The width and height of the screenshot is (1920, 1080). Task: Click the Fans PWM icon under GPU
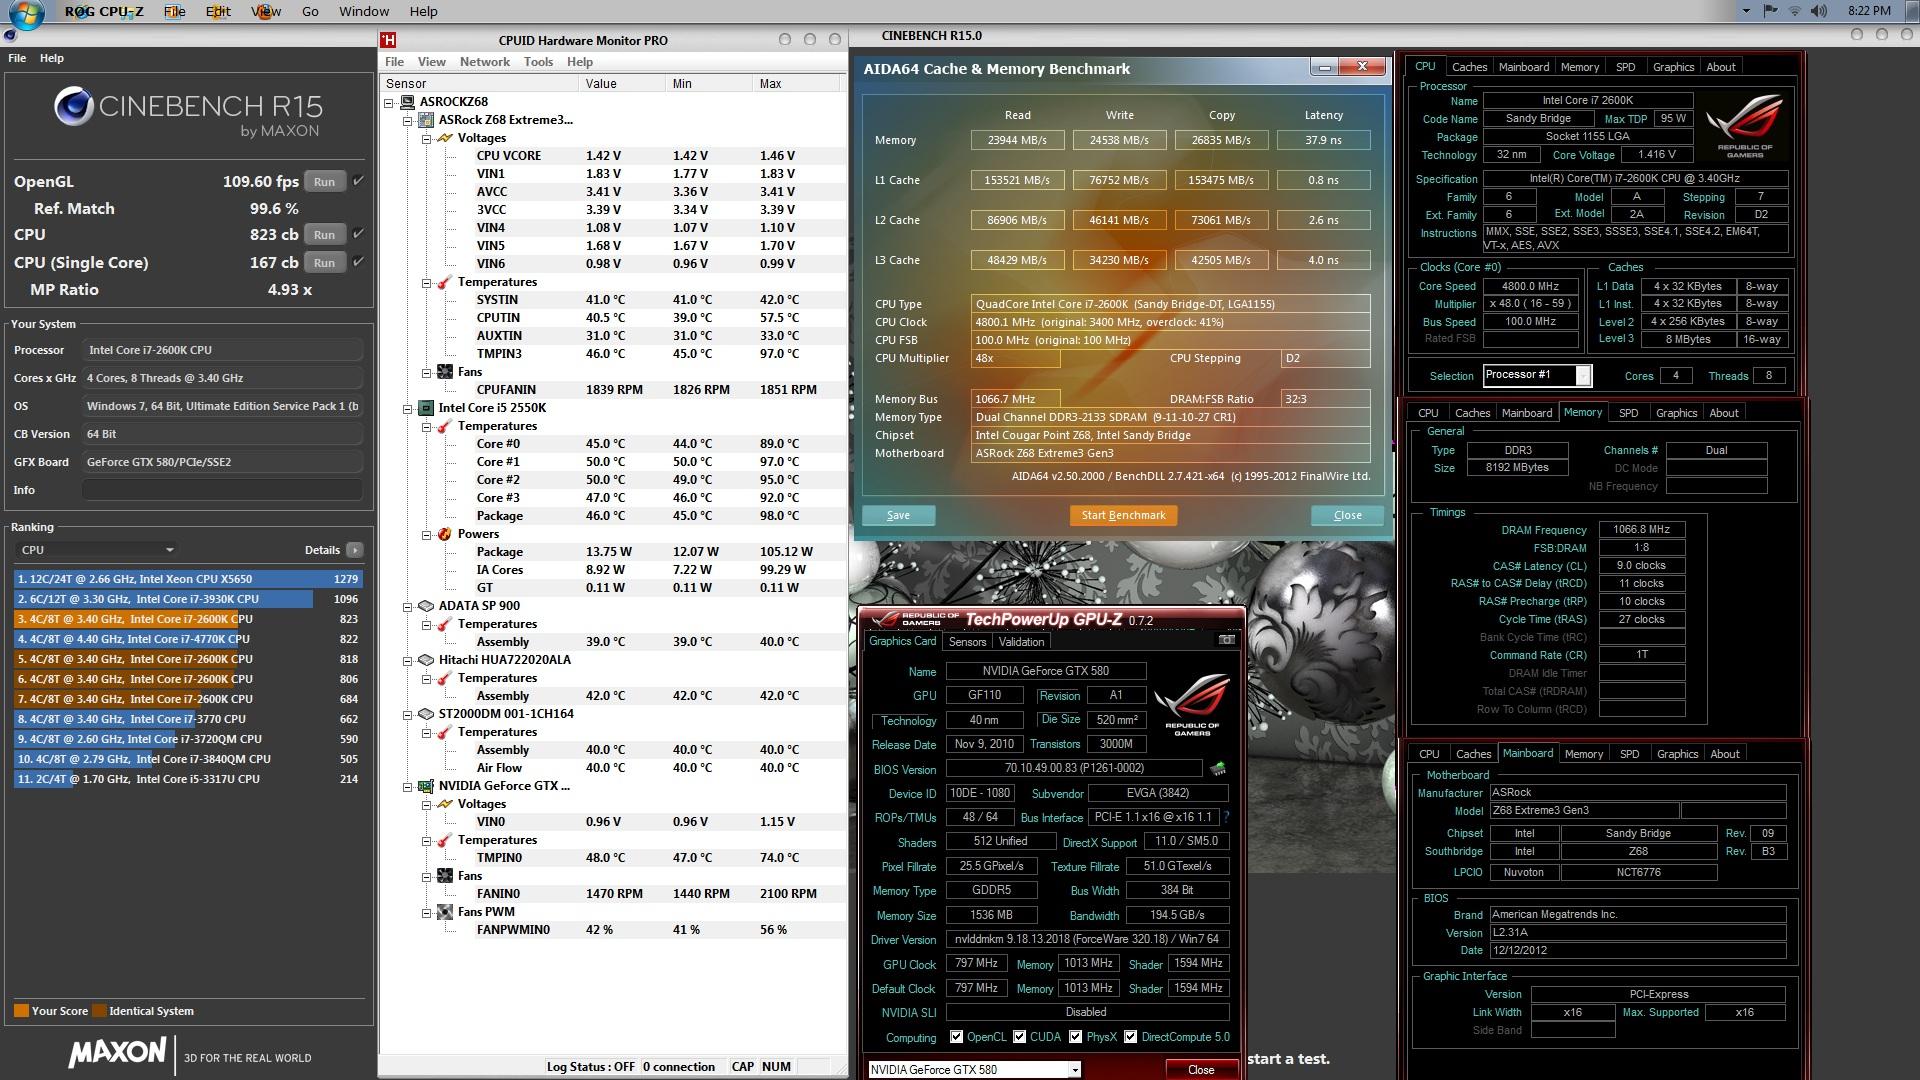point(445,912)
